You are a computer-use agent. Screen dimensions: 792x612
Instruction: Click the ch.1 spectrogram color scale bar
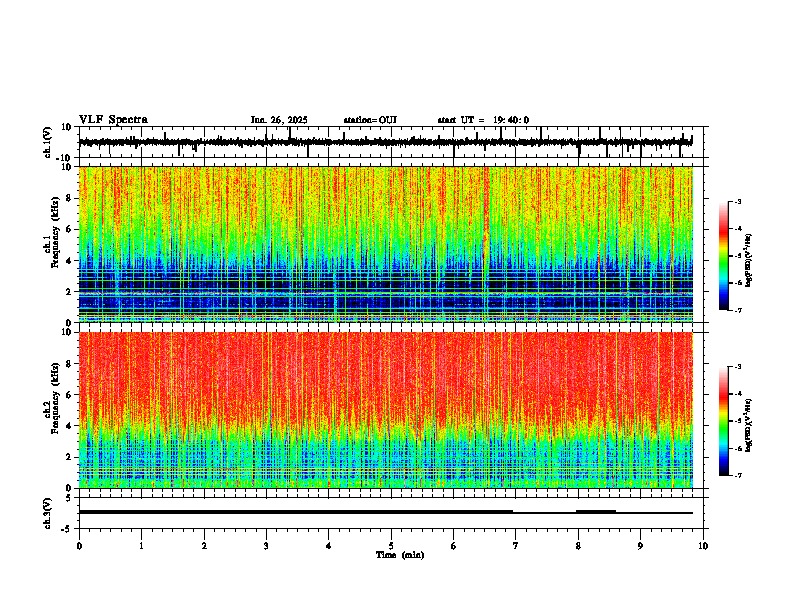pyautogui.click(x=724, y=256)
